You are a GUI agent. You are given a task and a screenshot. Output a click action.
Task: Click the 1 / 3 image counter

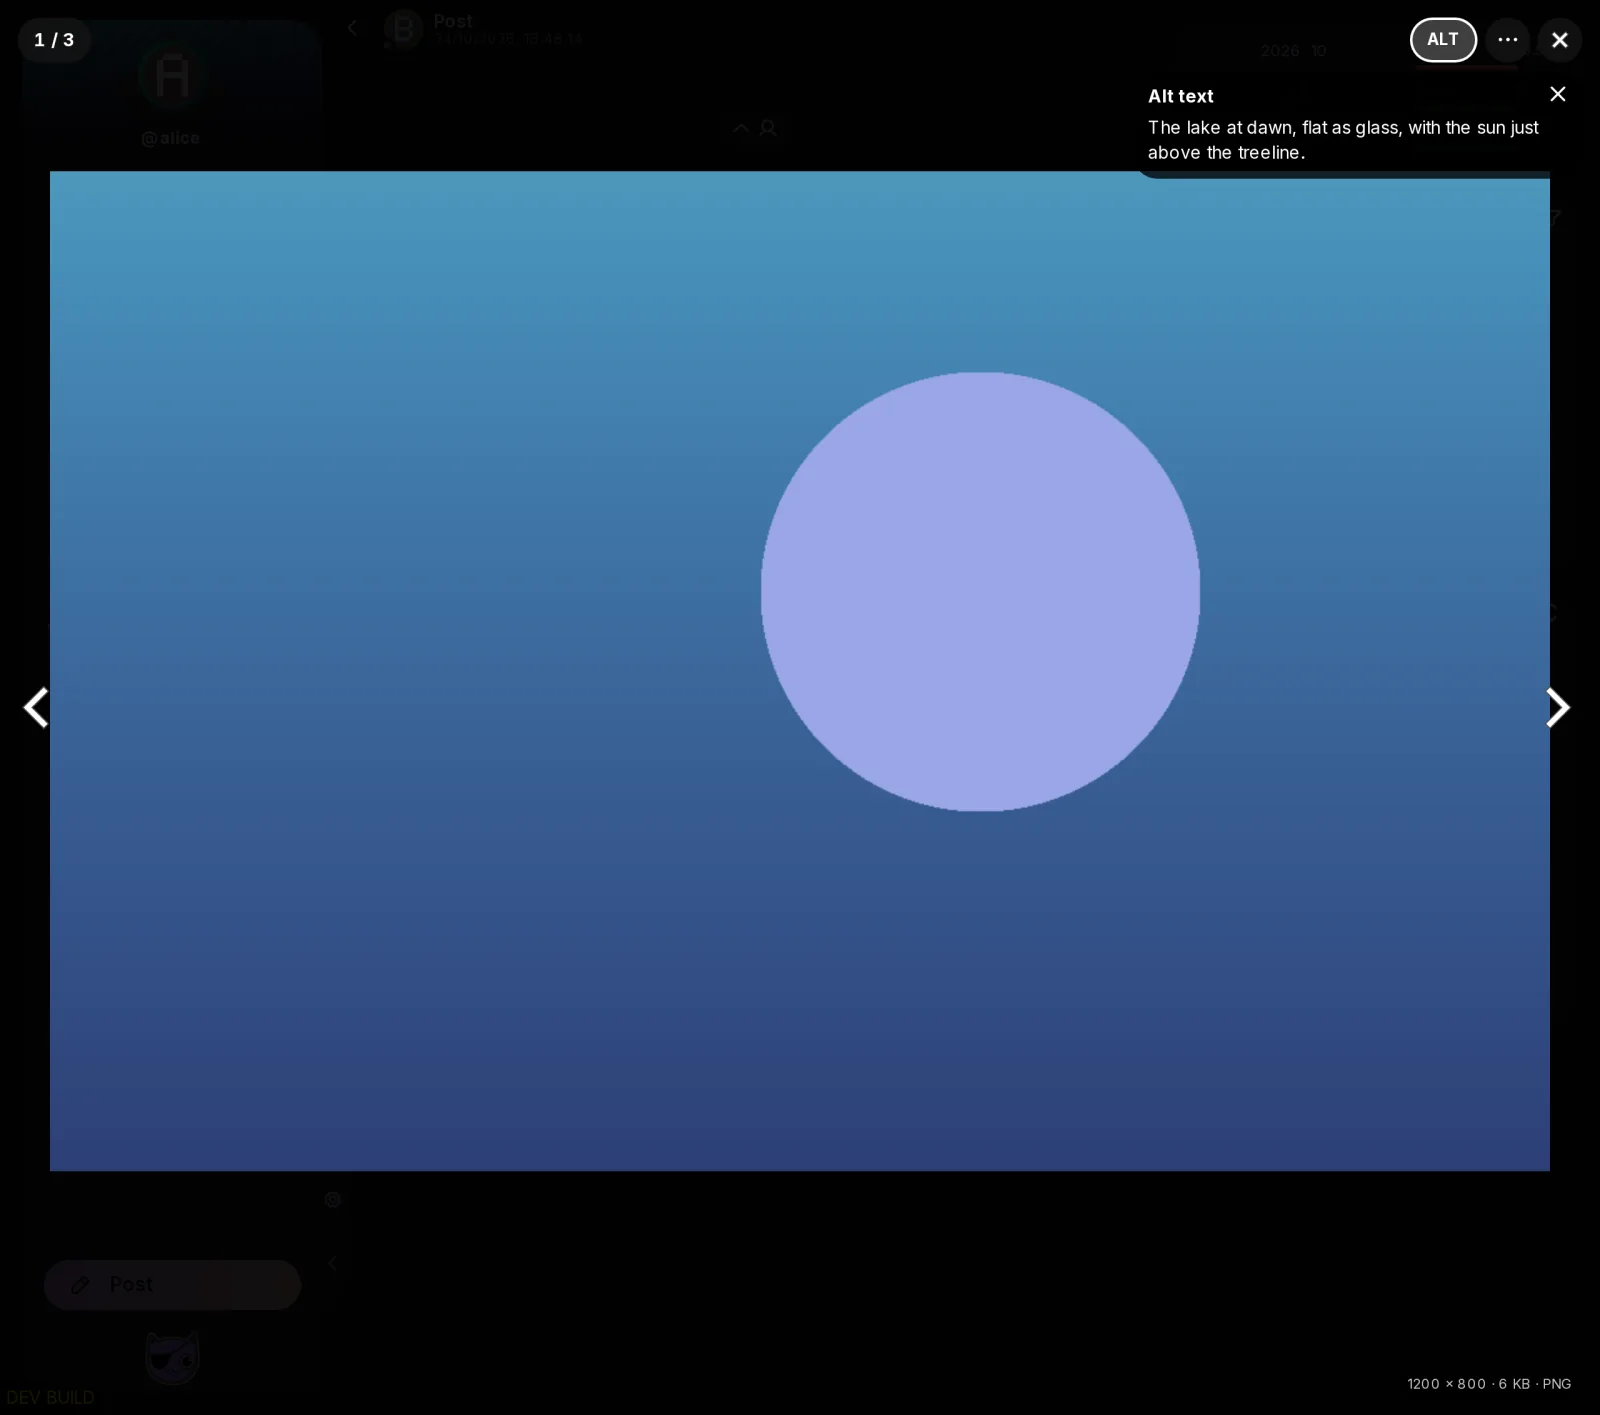click(x=54, y=40)
